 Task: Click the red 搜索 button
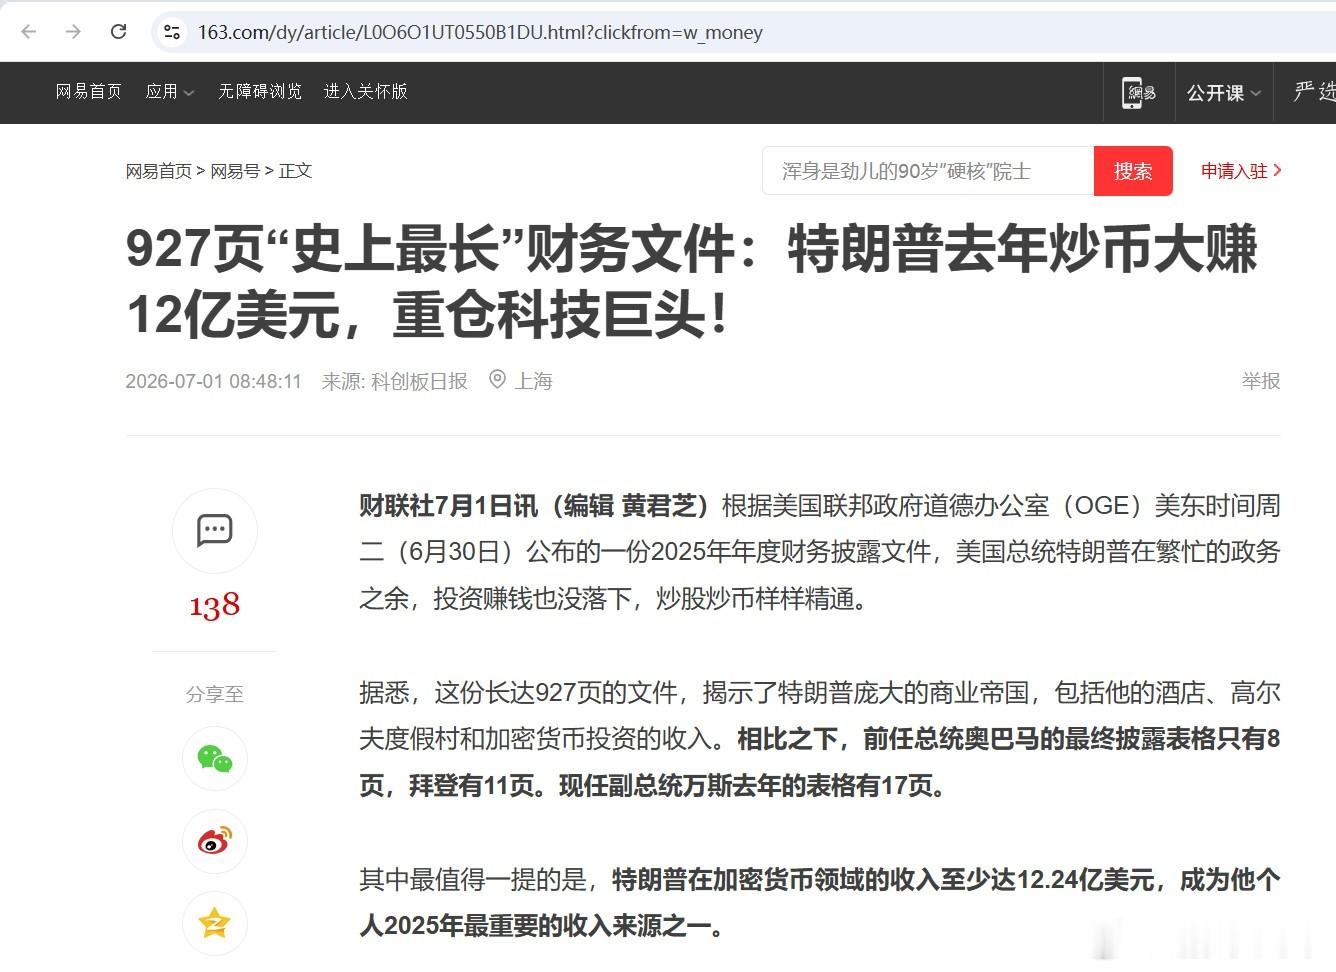click(1133, 171)
